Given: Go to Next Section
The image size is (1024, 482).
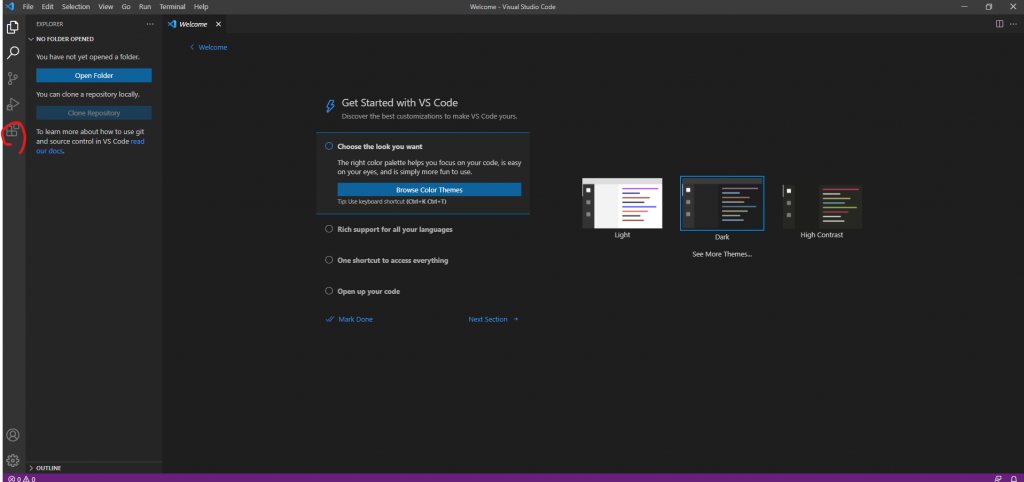Looking at the screenshot, I should click(x=494, y=319).
